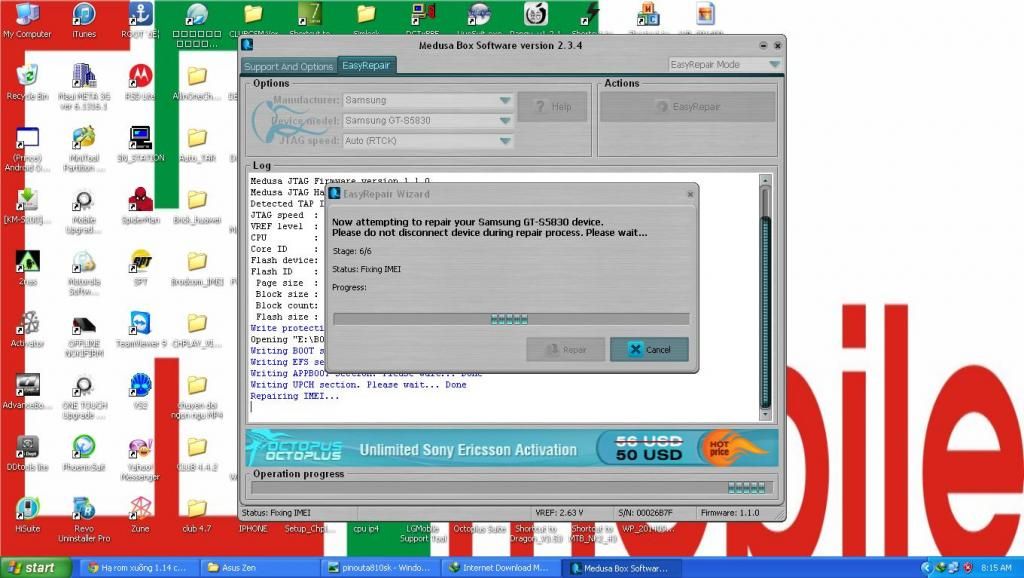Click the Help button in Options
This screenshot has width=1024, height=578.
pos(552,106)
